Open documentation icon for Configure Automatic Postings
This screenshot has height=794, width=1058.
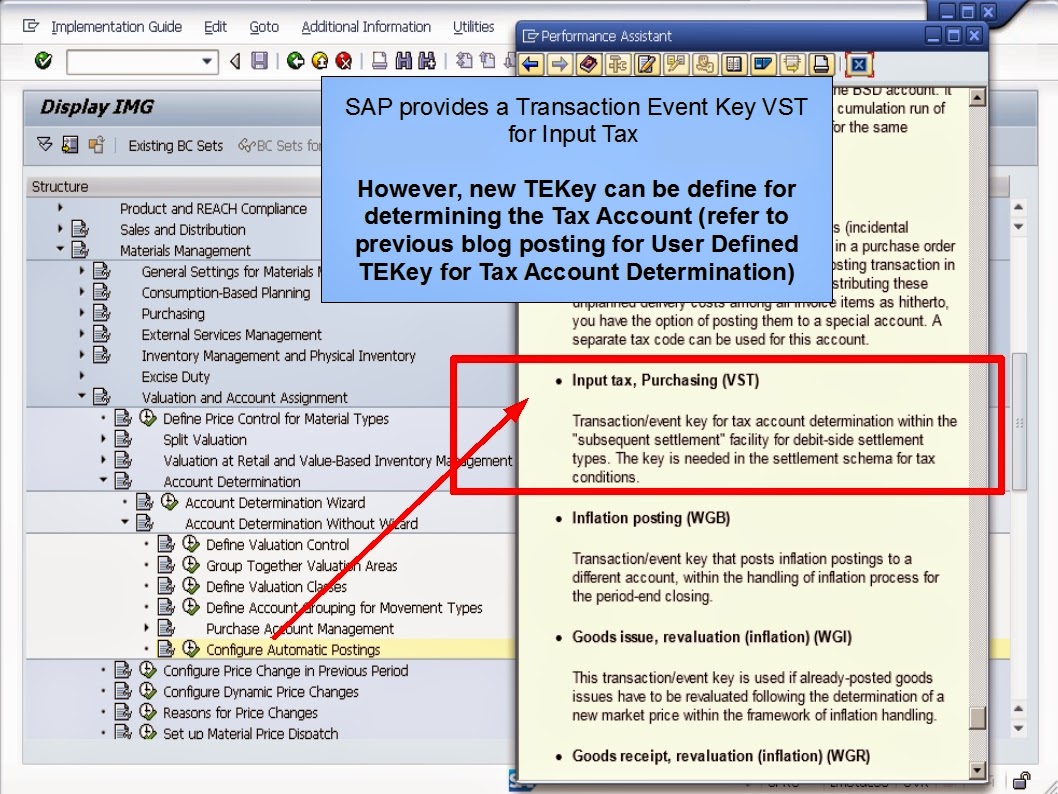click(166, 649)
